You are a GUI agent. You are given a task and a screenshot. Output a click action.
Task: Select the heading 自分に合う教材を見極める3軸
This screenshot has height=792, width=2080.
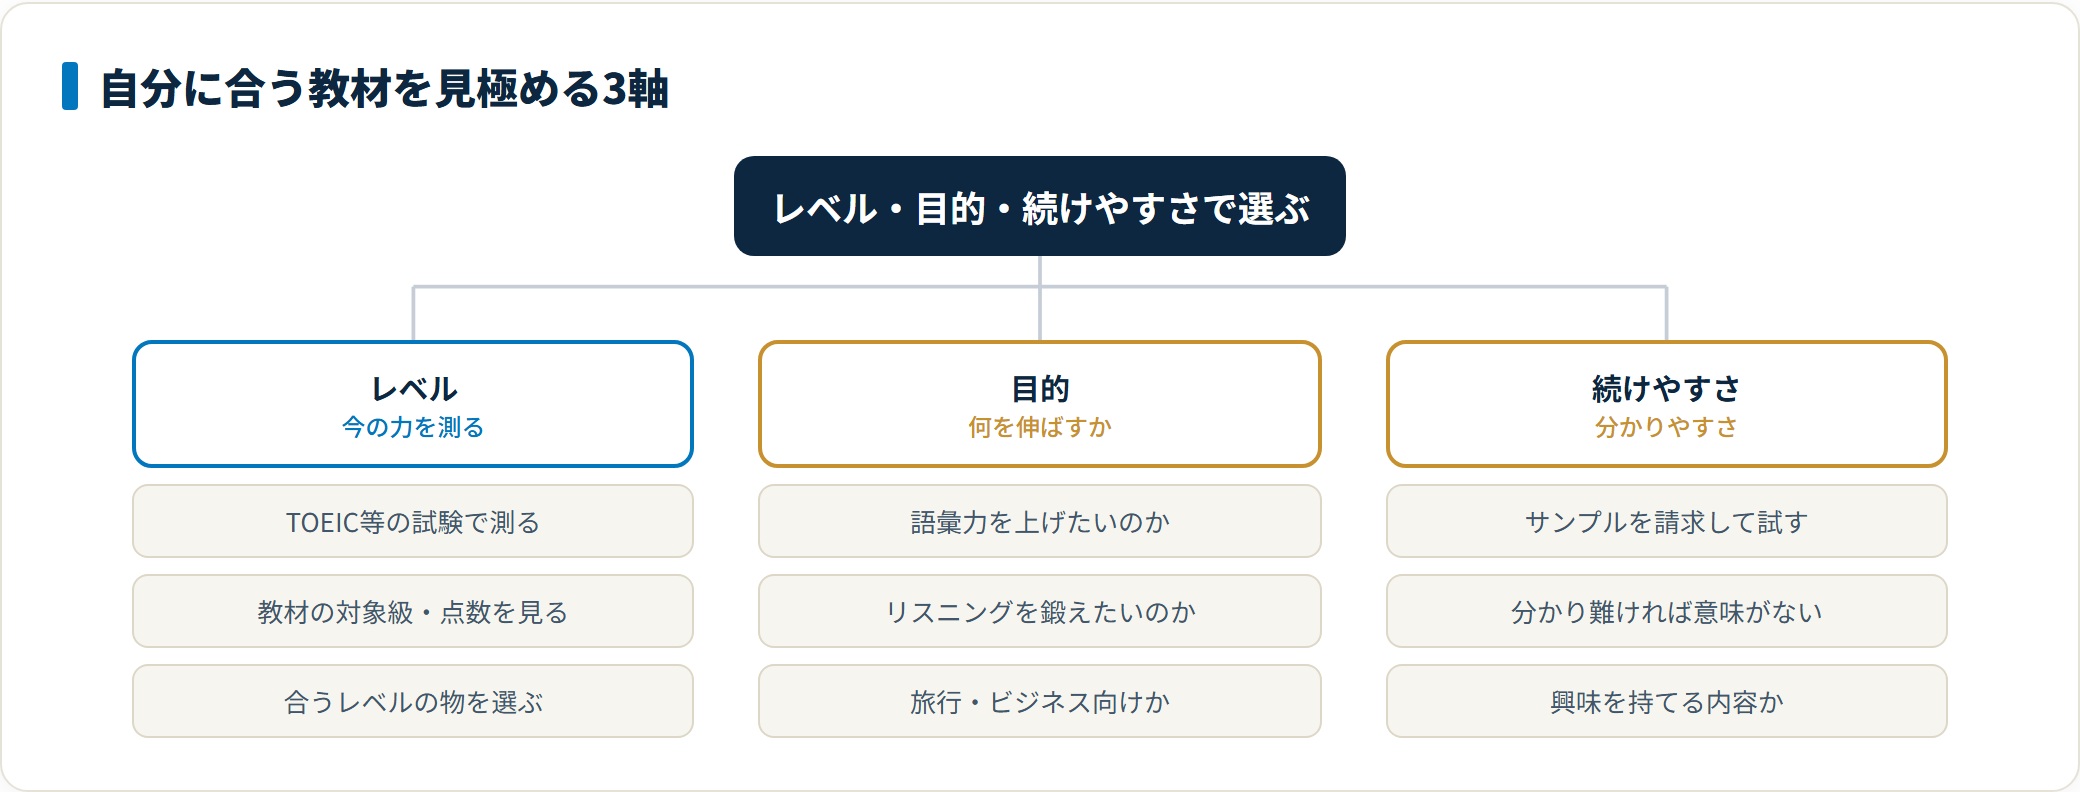[x=384, y=88]
